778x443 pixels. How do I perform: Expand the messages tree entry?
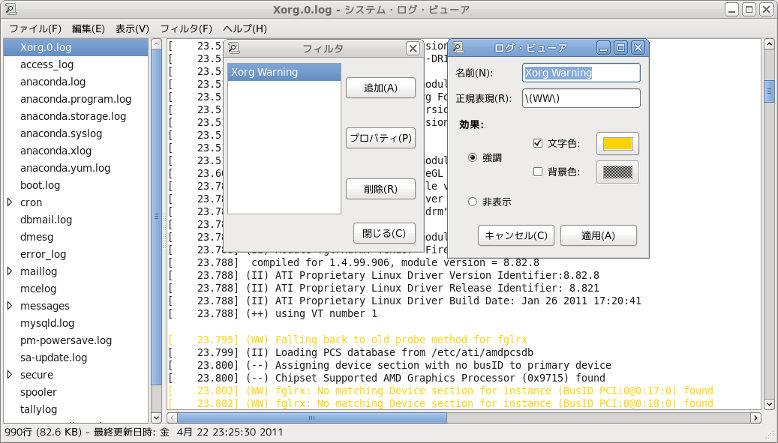tap(10, 305)
